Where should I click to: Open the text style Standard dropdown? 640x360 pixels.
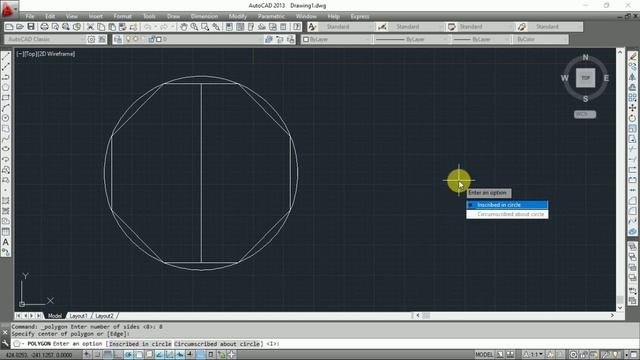pos(346,27)
